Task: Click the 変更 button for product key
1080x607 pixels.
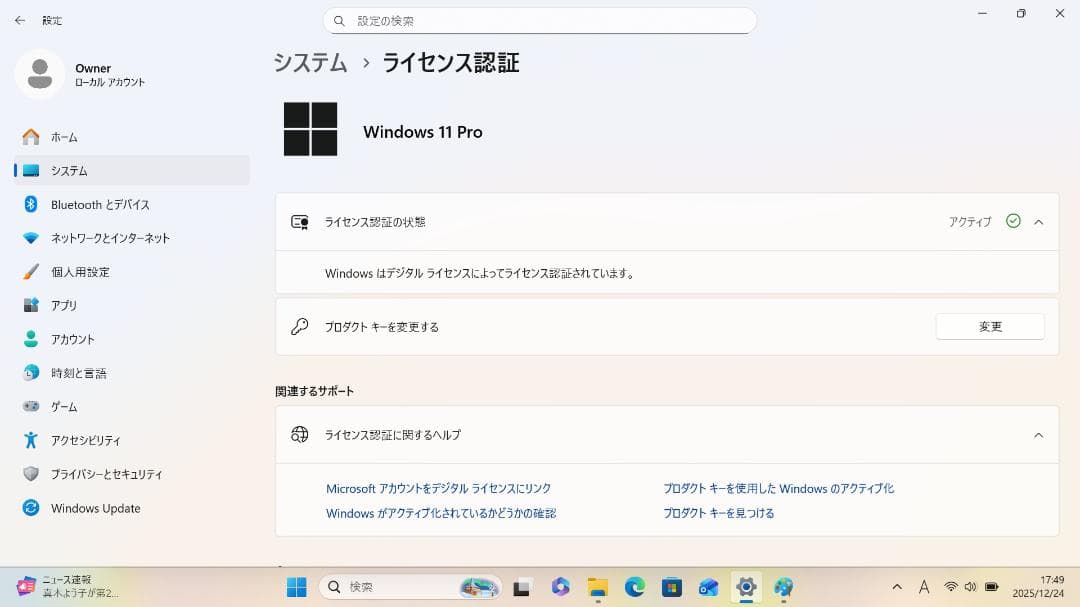Action: [990, 327]
